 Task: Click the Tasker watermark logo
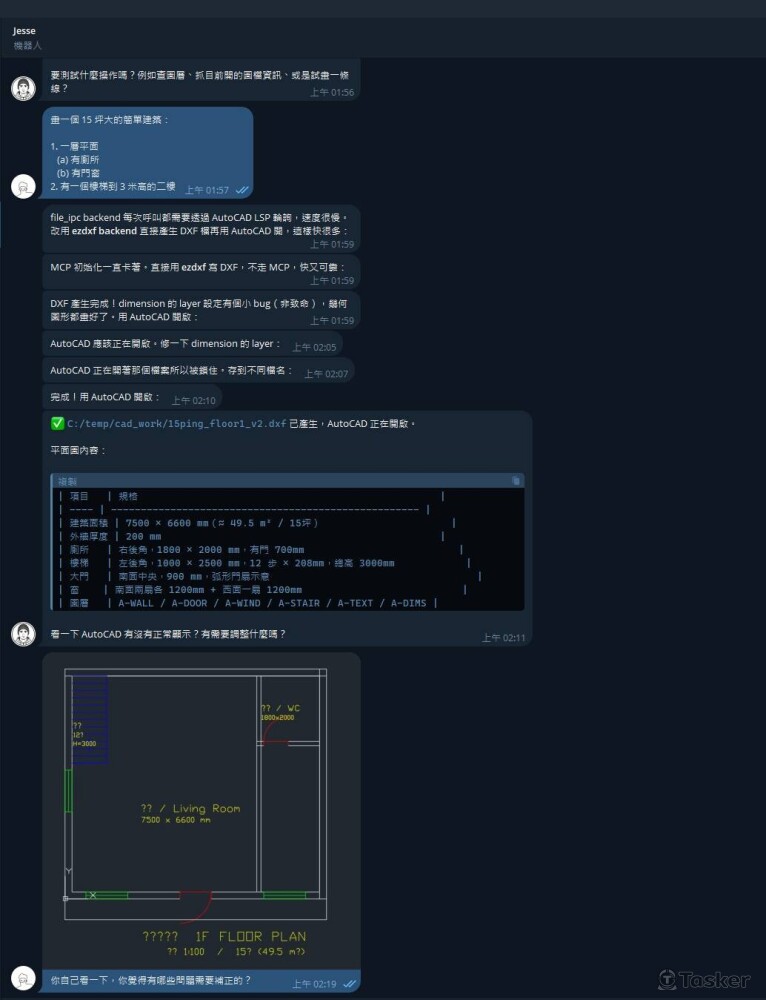(704, 979)
